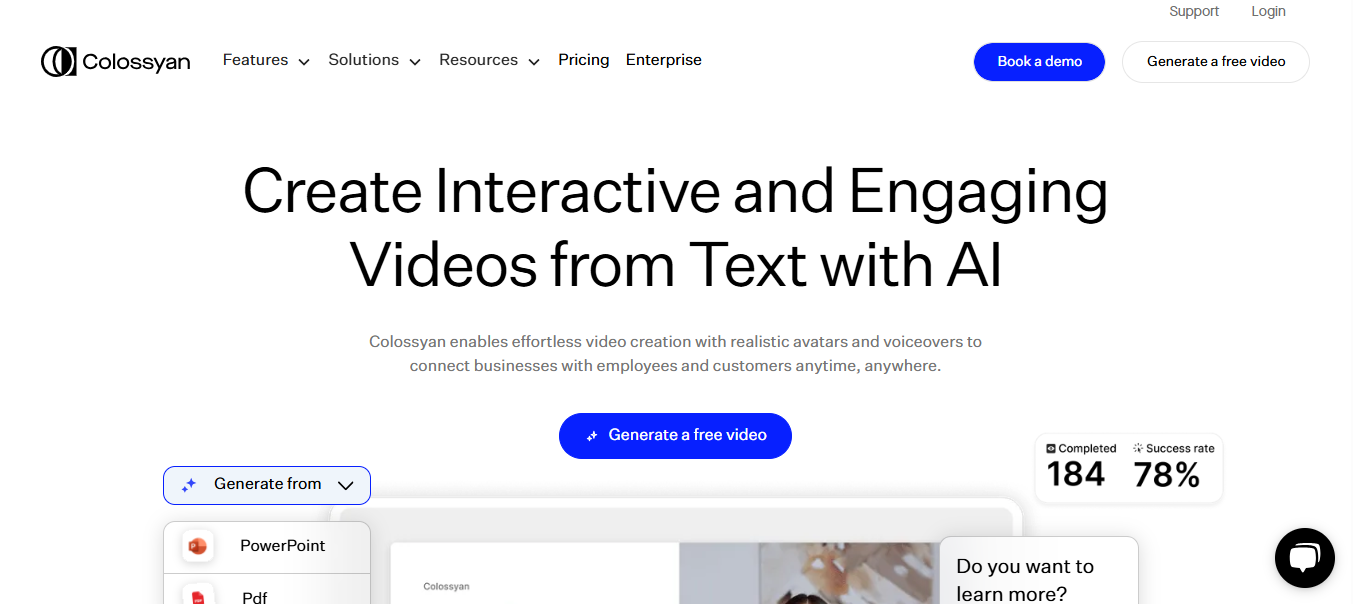The height and width of the screenshot is (604, 1353).
Task: Click the Login link
Action: pyautogui.click(x=1268, y=11)
